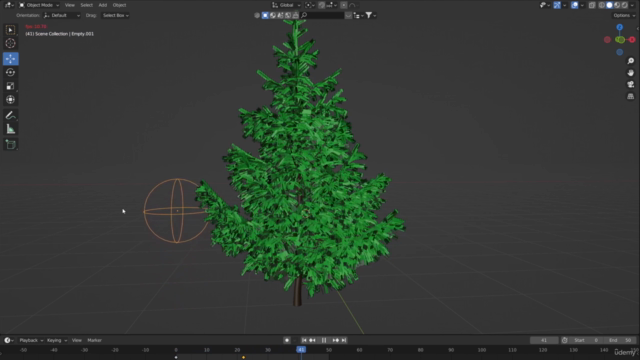Screen dimensions: 640x360
Task: Open the Select menu
Action: [x=87, y=5]
